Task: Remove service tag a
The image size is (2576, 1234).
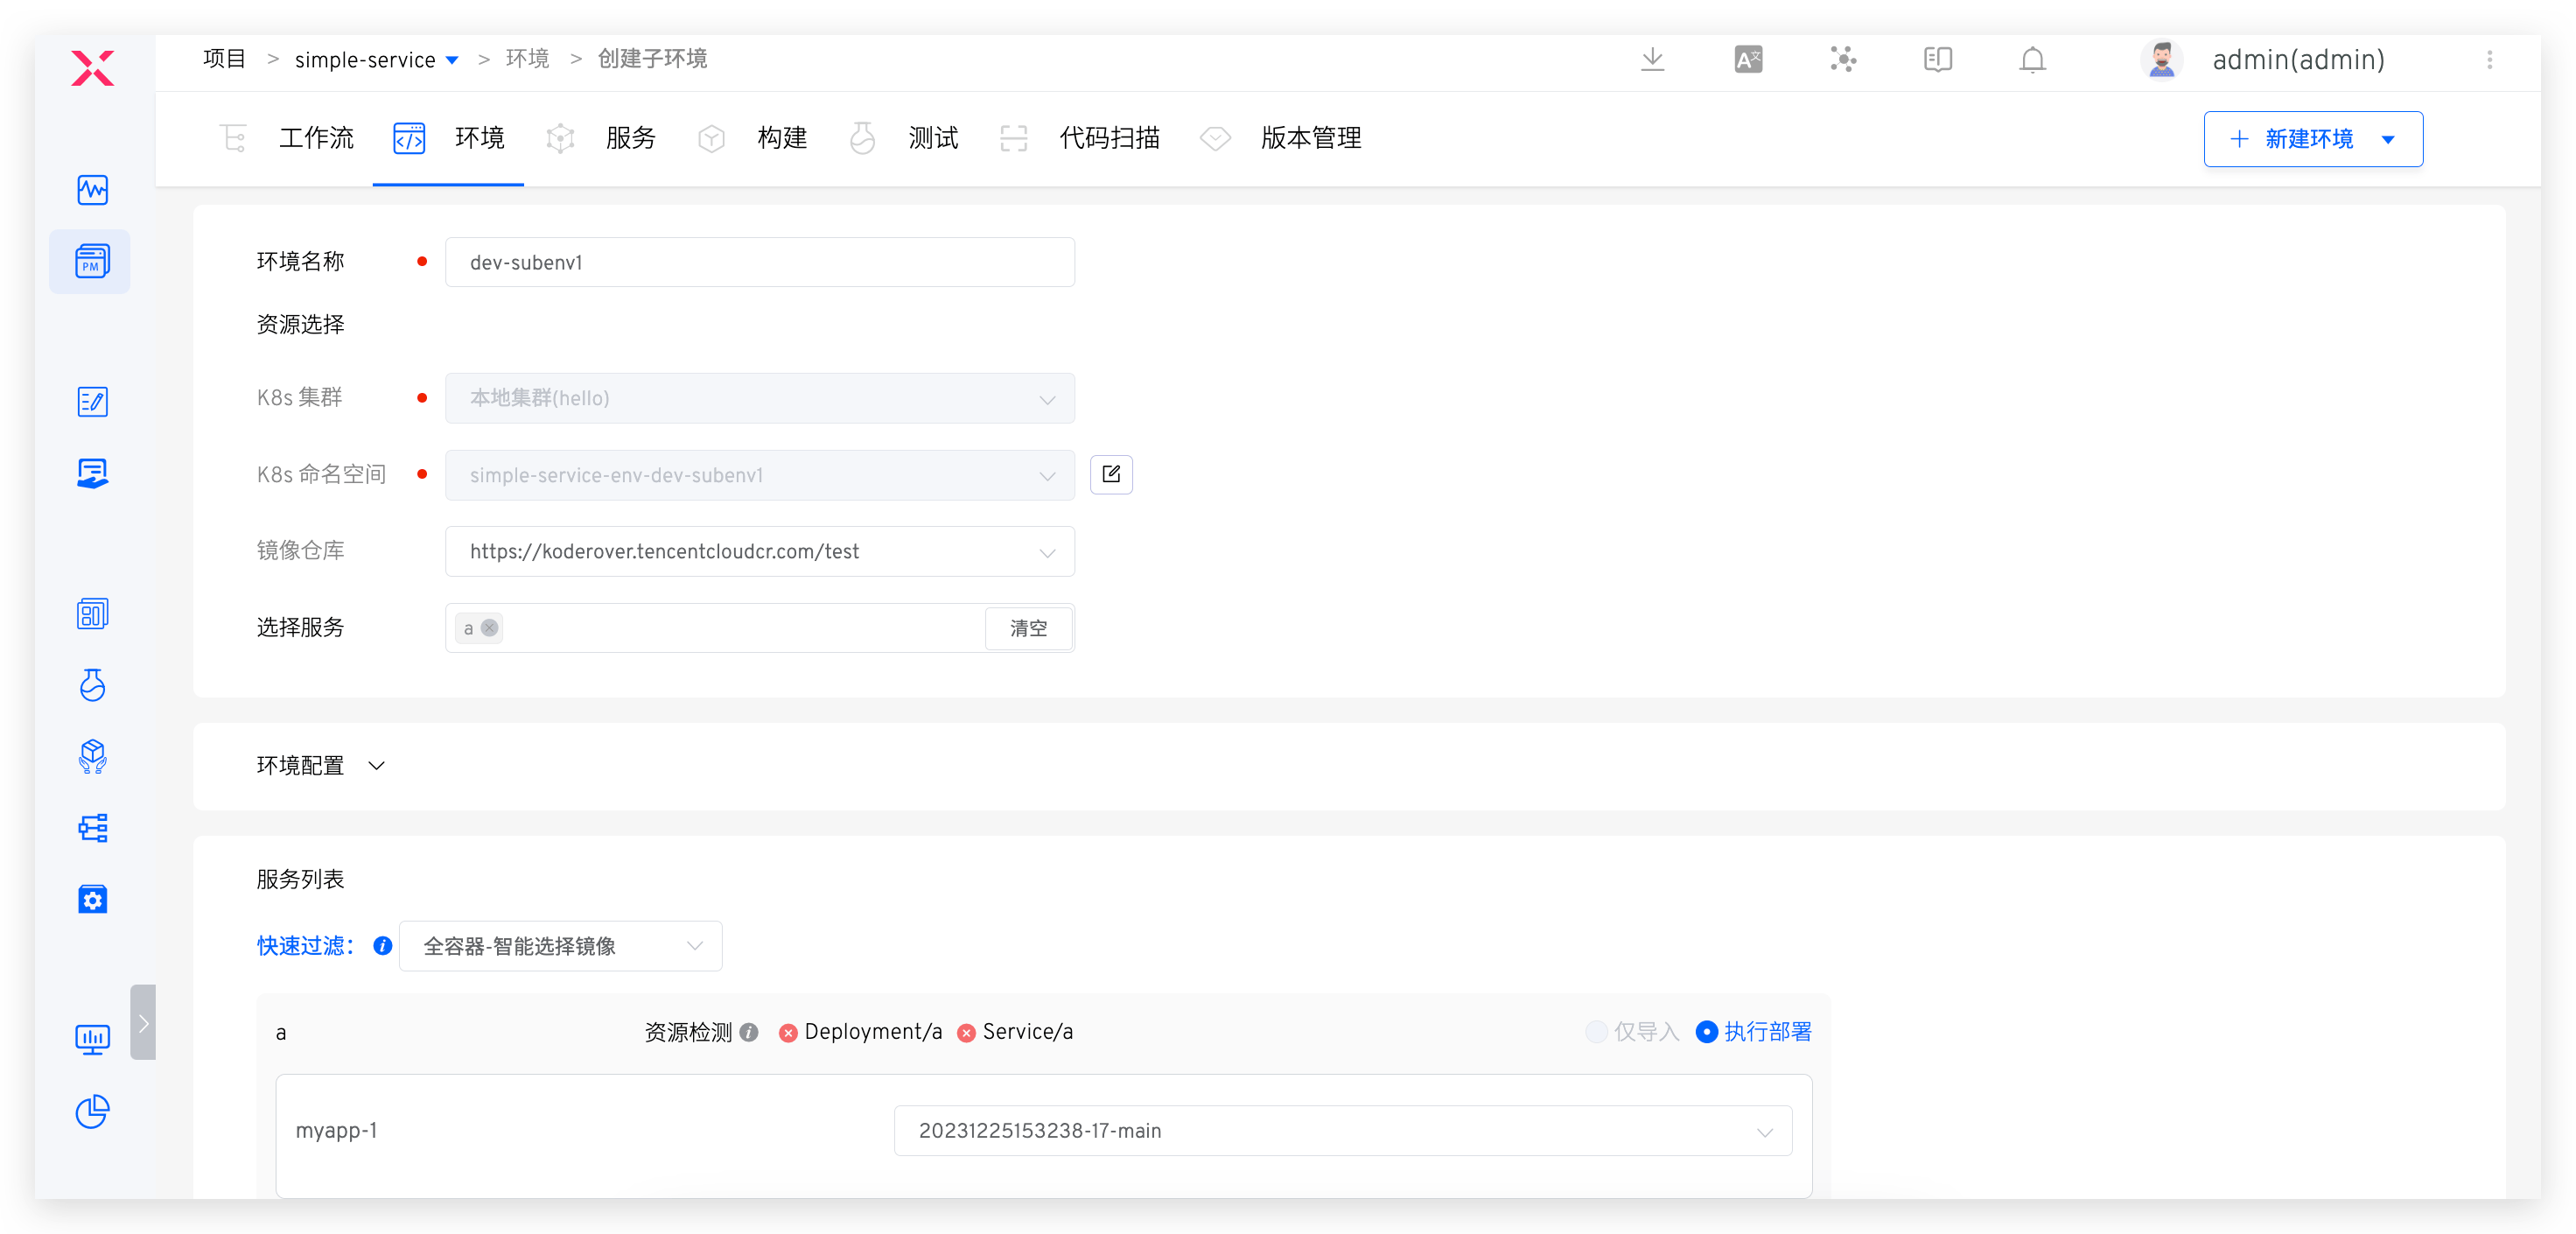Action: pos(489,628)
